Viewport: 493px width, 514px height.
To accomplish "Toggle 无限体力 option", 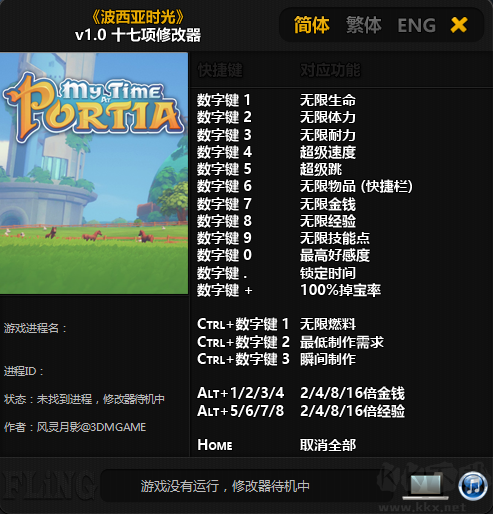I will coord(328,117).
